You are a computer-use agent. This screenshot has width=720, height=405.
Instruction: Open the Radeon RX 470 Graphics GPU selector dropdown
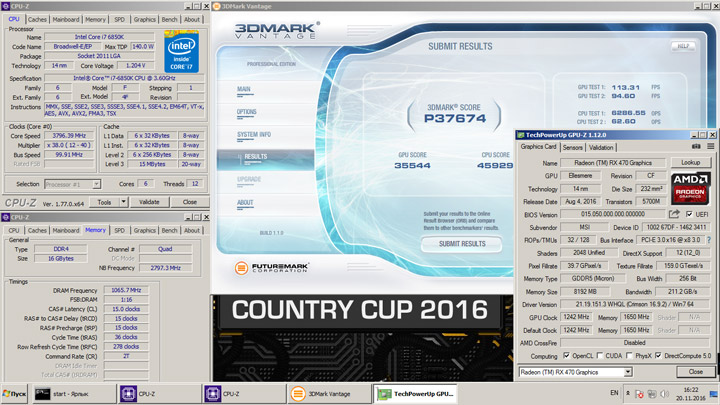click(627, 372)
